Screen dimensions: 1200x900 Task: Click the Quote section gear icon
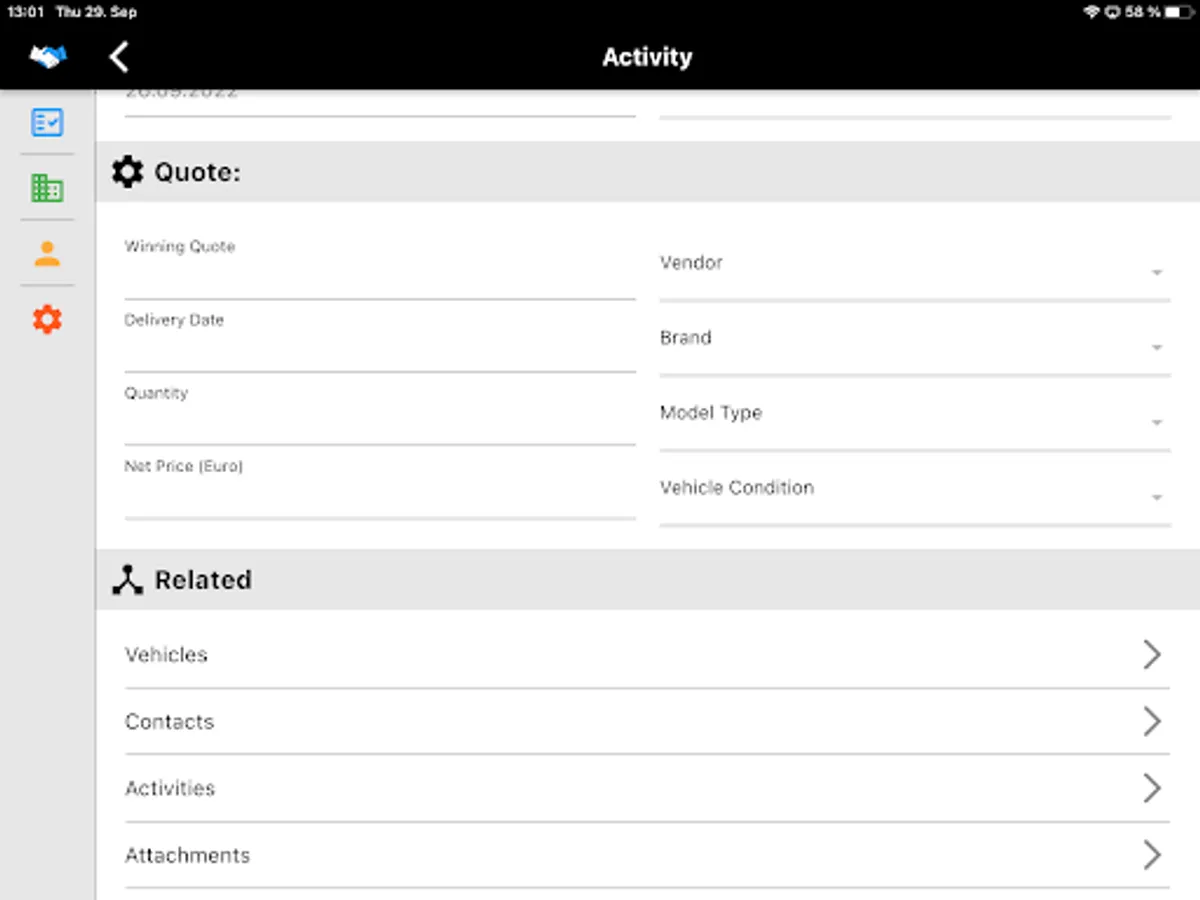click(x=127, y=172)
